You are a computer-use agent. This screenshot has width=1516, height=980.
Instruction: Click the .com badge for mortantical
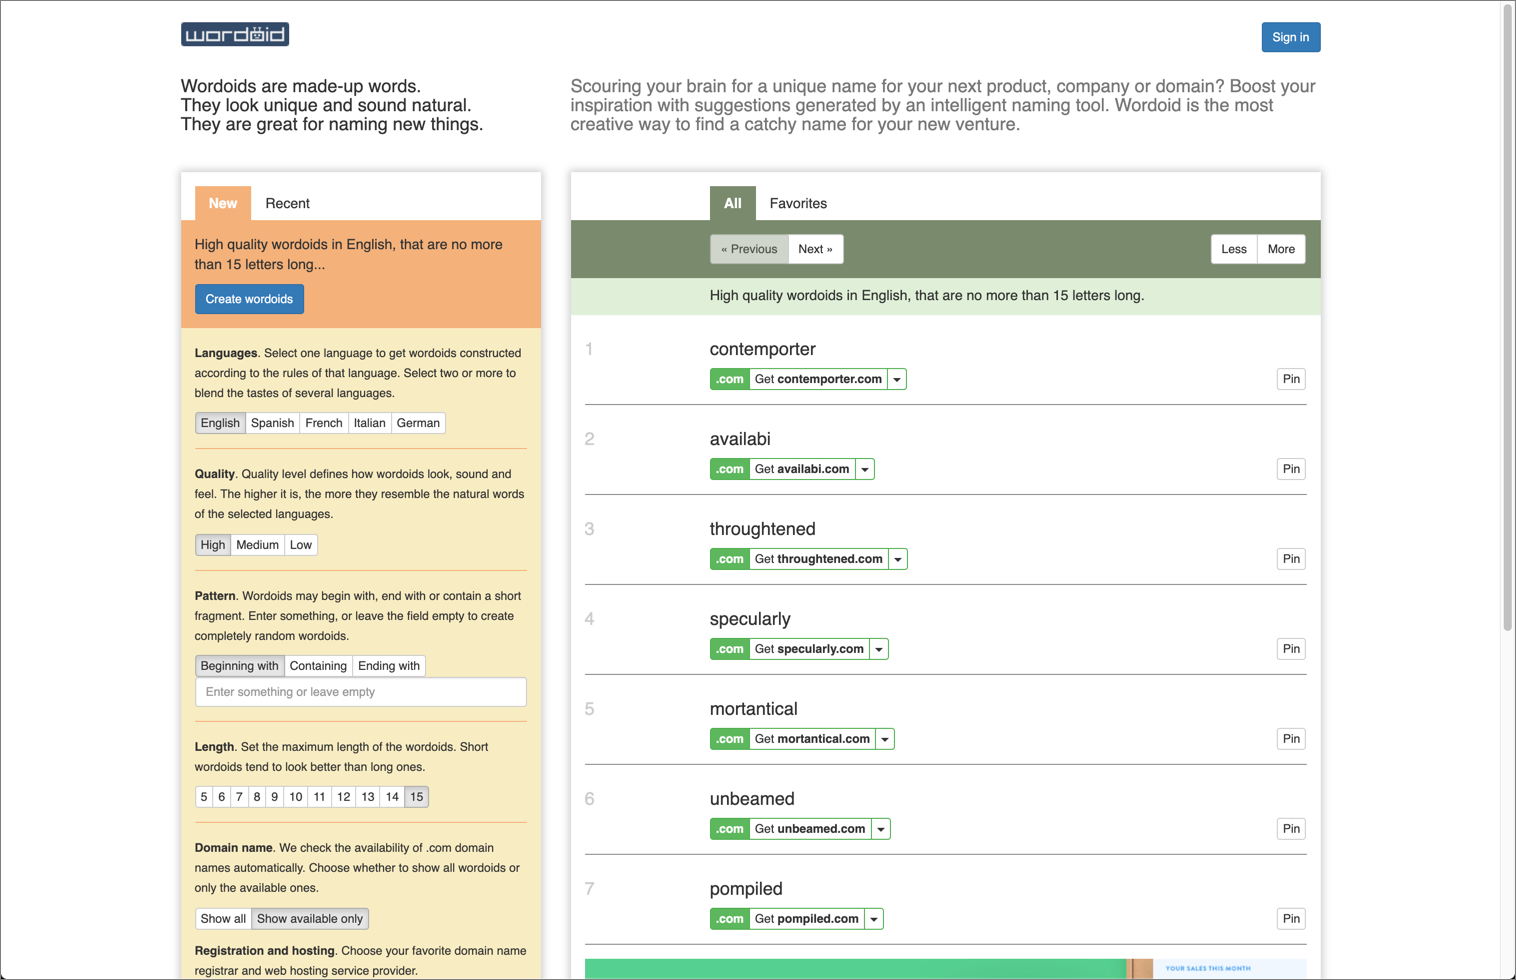729,739
